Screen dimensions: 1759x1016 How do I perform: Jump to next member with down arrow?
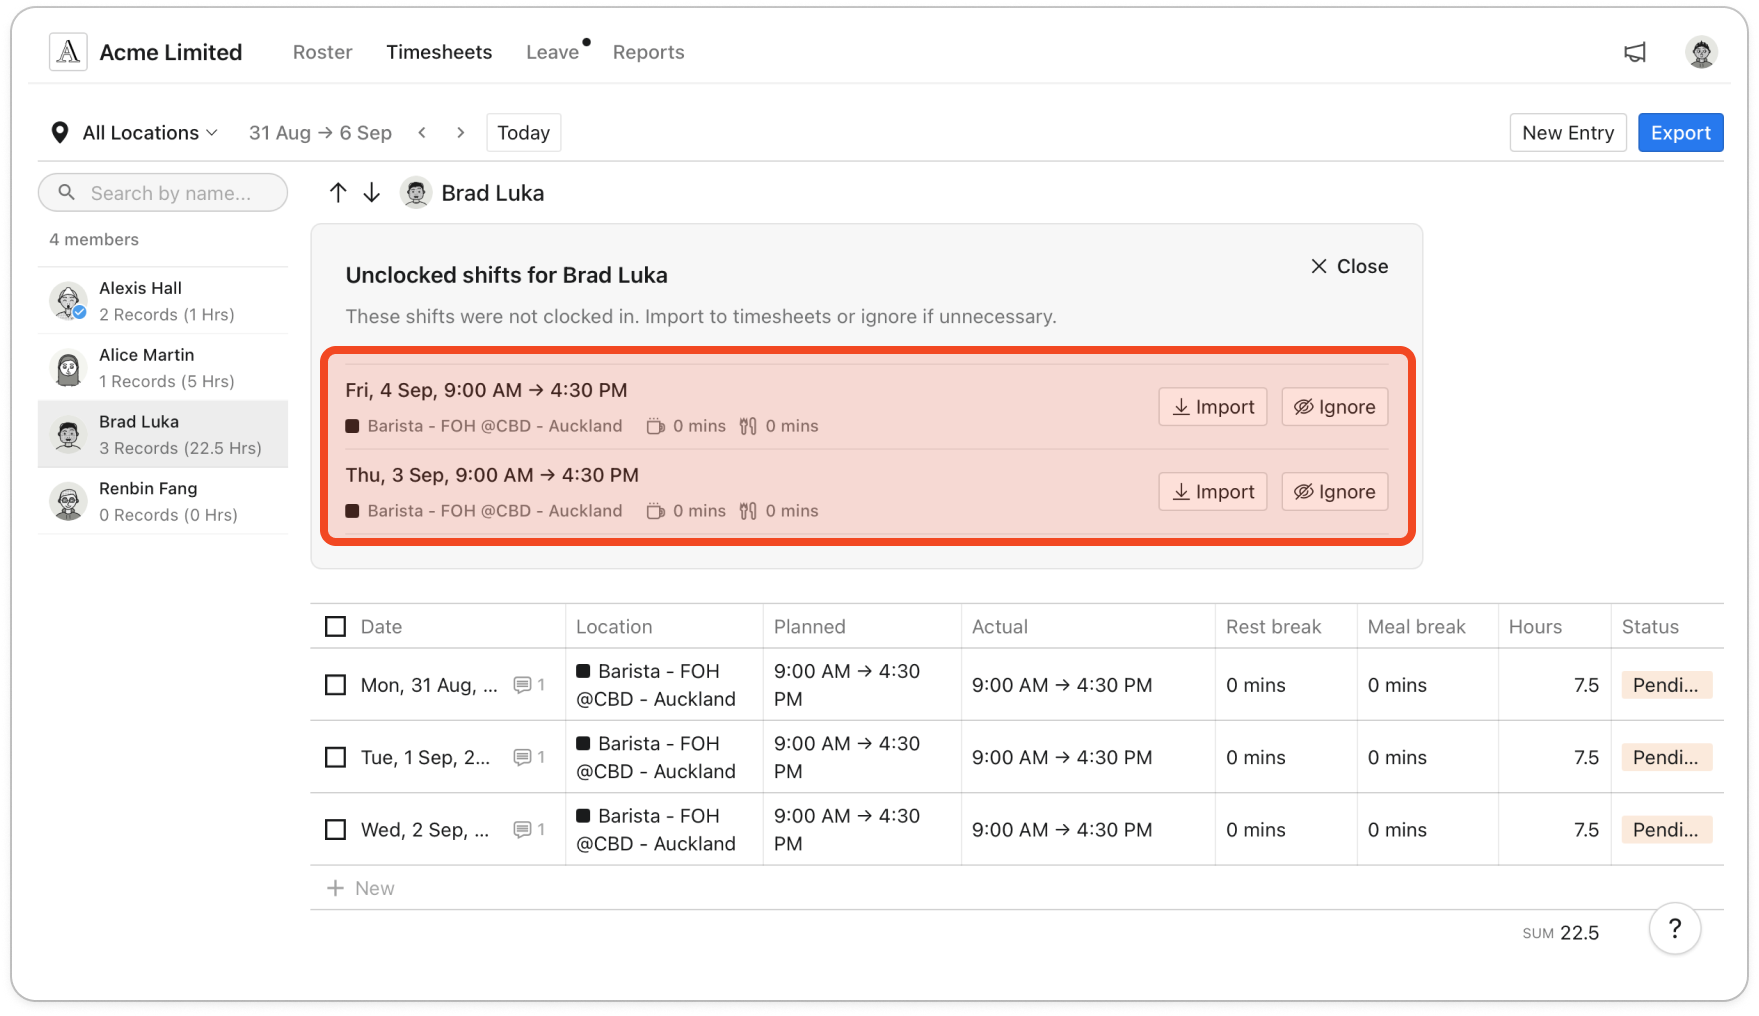coord(372,193)
